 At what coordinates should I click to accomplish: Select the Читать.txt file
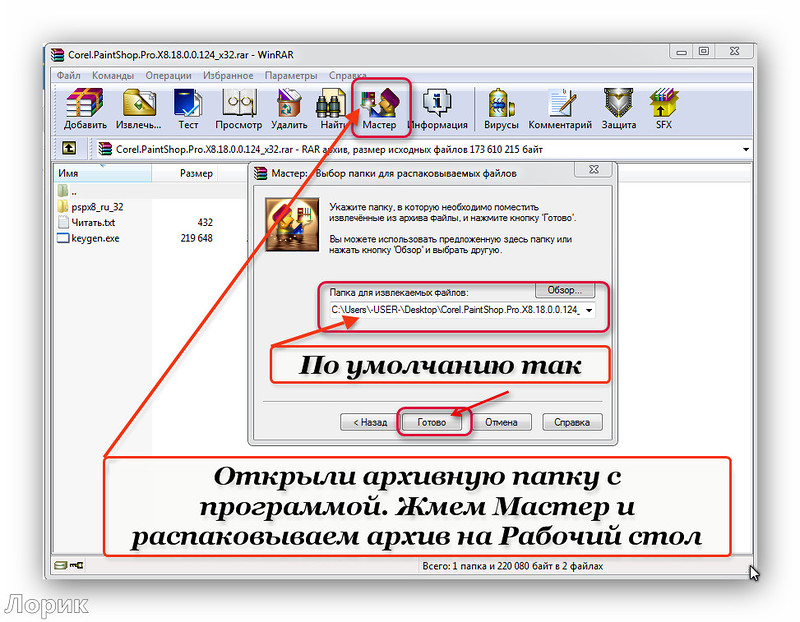[86, 222]
